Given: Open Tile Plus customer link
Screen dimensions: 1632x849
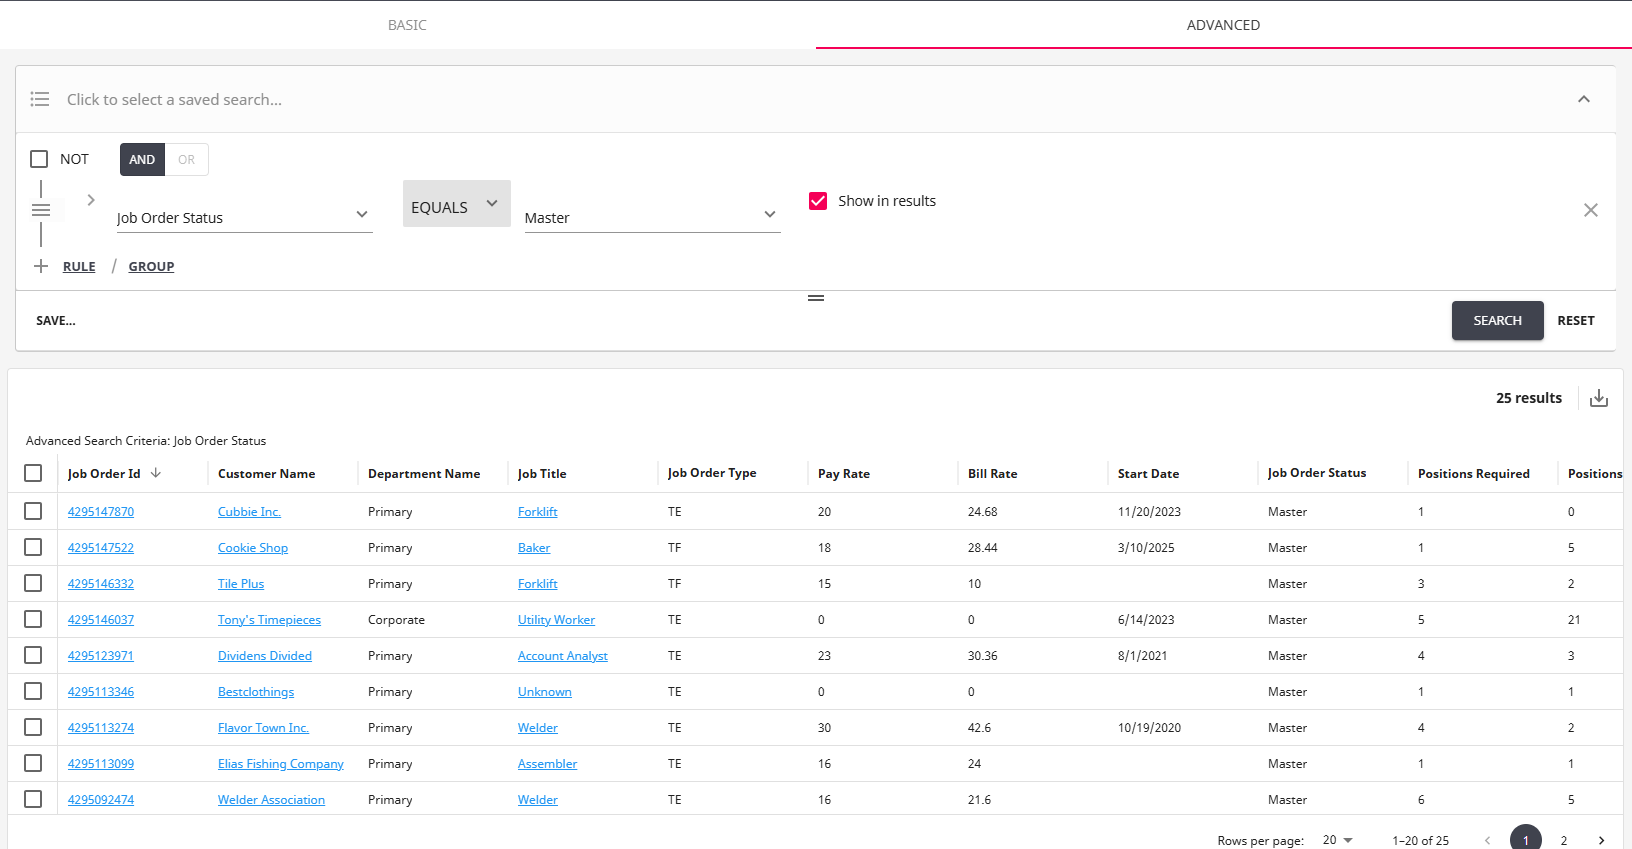Looking at the screenshot, I should point(241,584).
